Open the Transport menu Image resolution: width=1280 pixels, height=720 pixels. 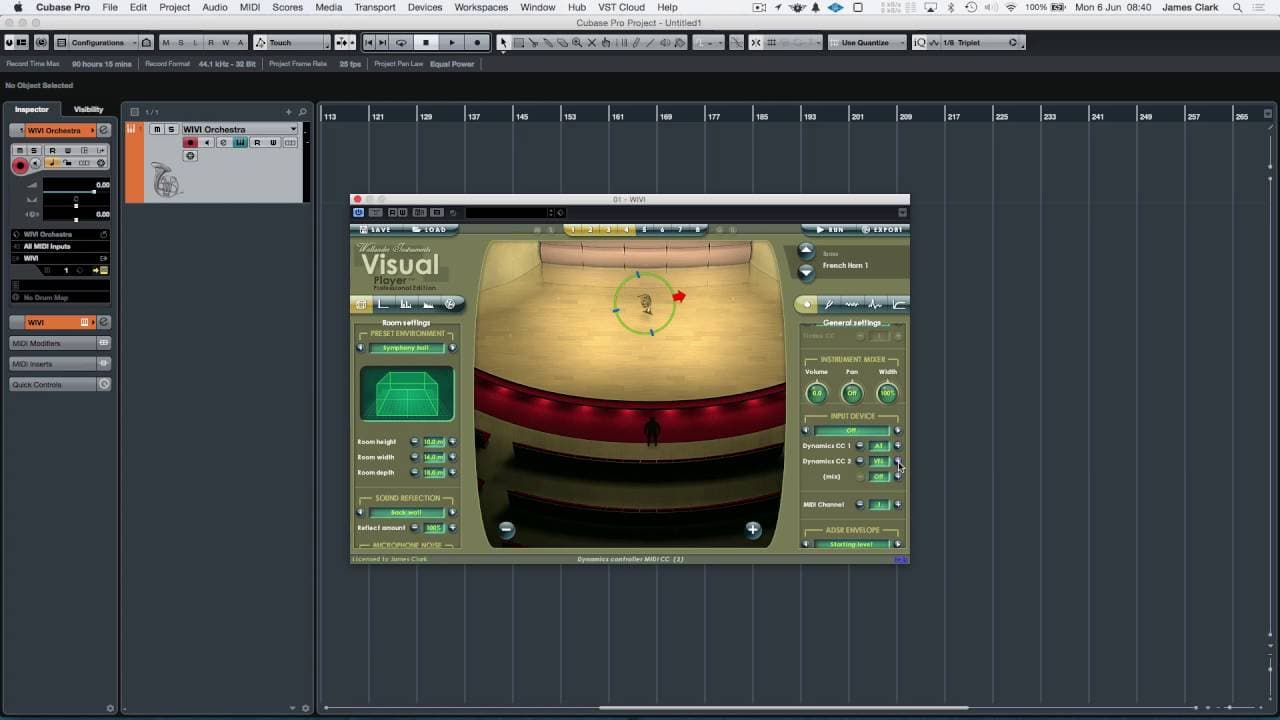coord(375,7)
